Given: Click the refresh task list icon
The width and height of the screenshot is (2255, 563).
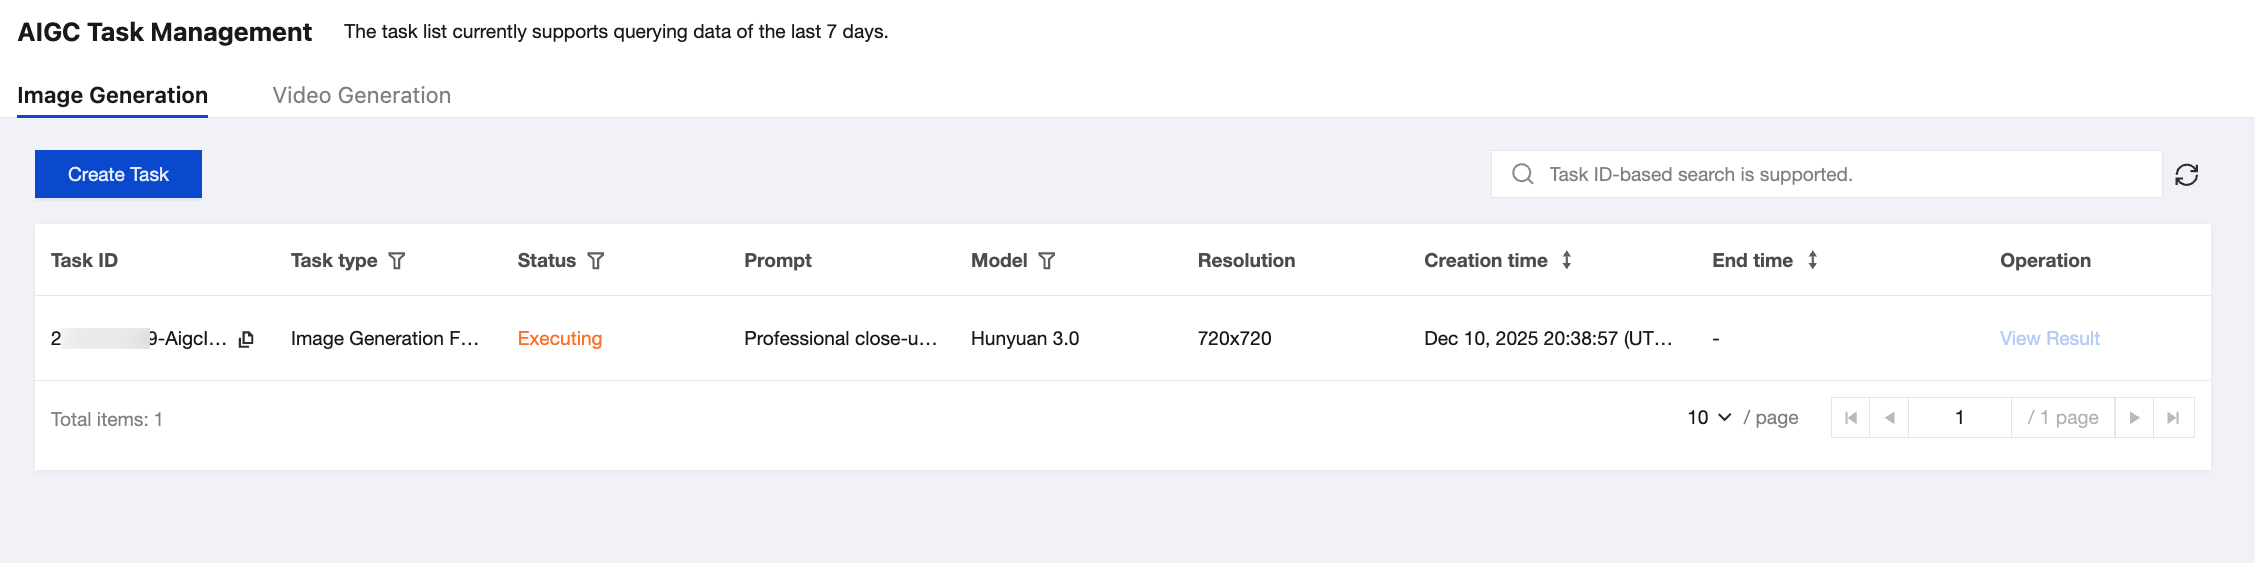Looking at the screenshot, I should click(x=2186, y=175).
